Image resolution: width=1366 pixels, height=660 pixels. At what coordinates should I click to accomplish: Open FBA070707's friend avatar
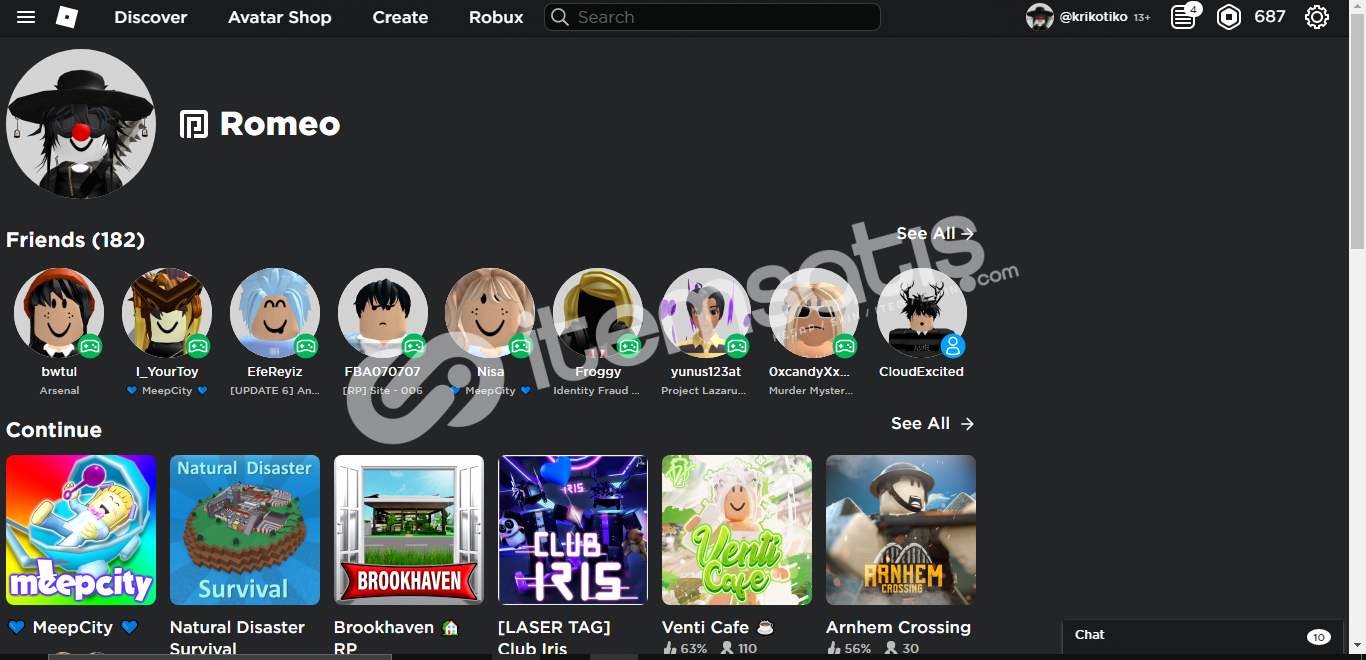(x=383, y=313)
